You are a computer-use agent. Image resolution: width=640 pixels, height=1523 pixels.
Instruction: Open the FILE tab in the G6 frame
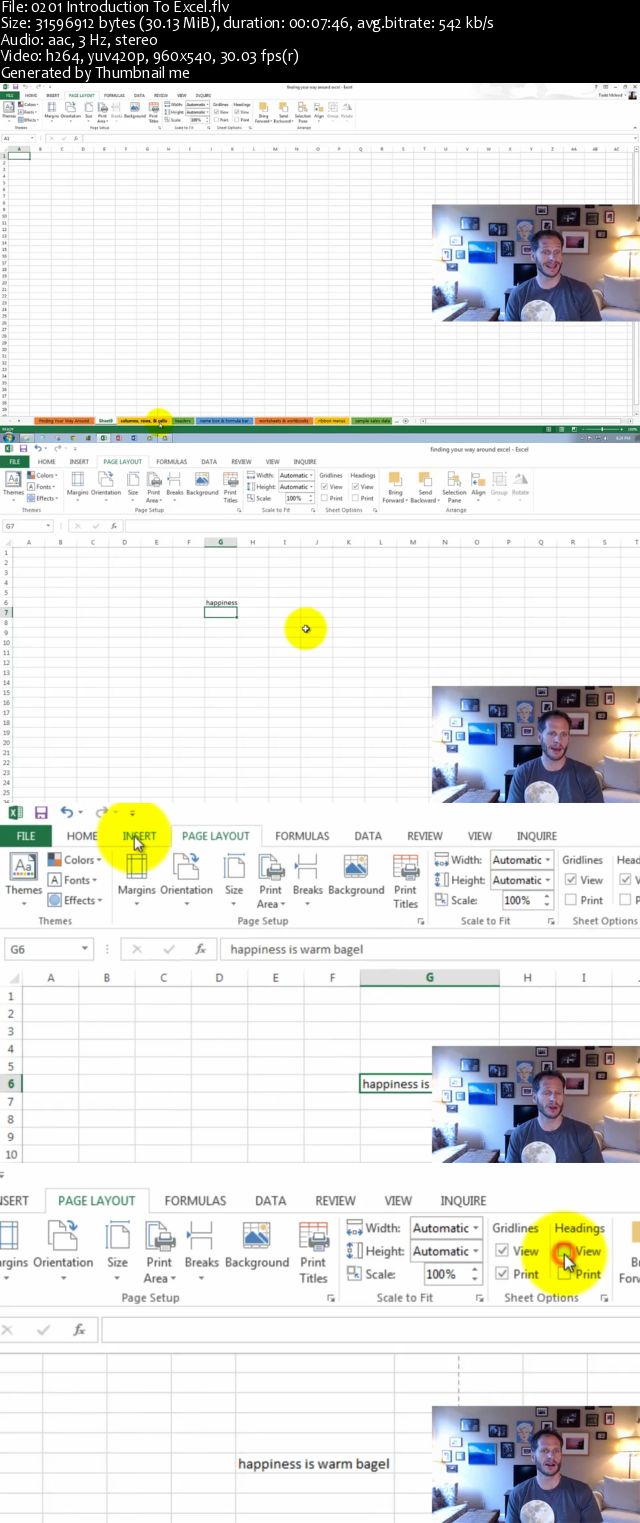pyautogui.click(x=26, y=836)
